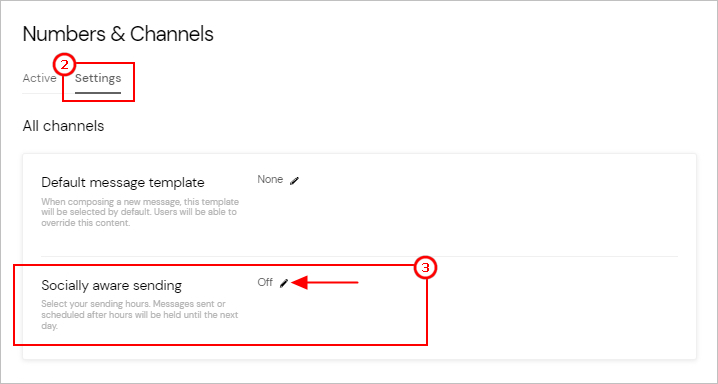Click the description under Default message template
The height and width of the screenshot is (384, 718).
[140, 212]
